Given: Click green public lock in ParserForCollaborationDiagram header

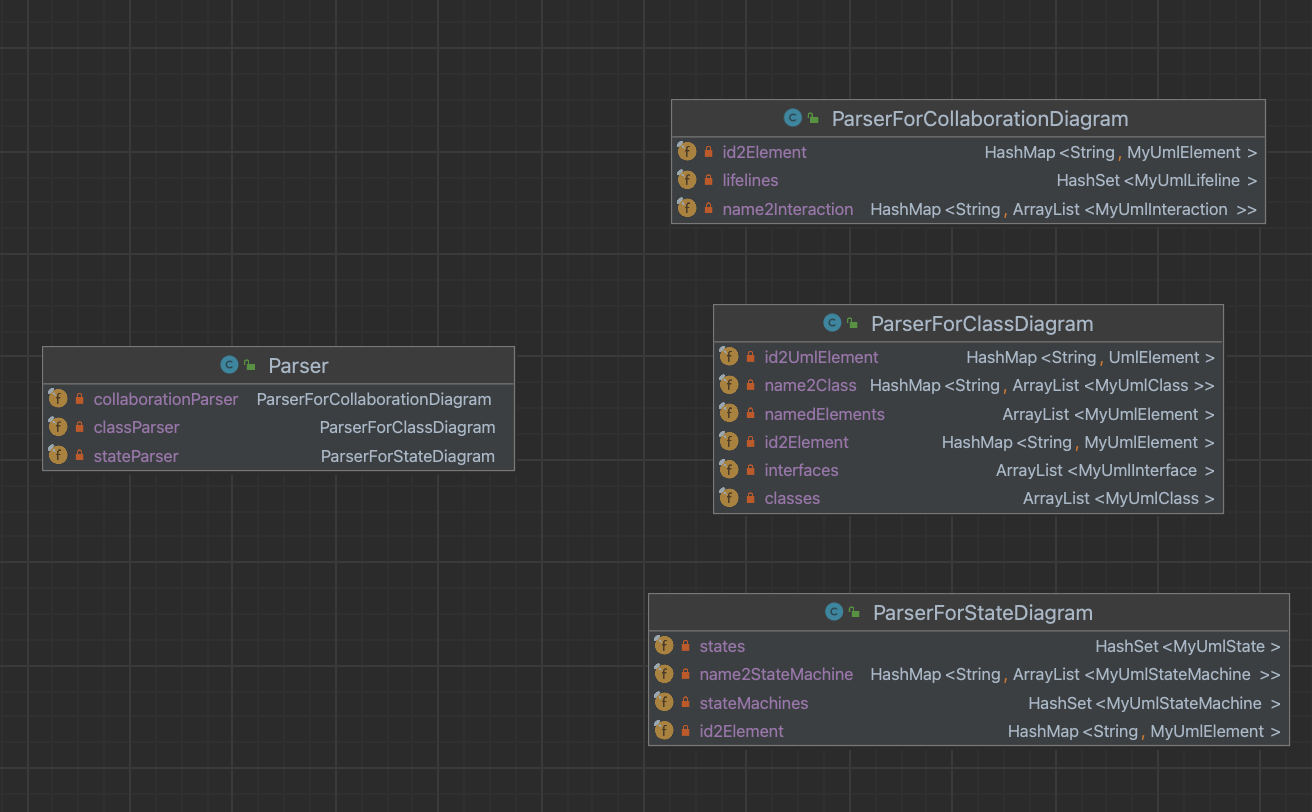Looking at the screenshot, I should 814,118.
